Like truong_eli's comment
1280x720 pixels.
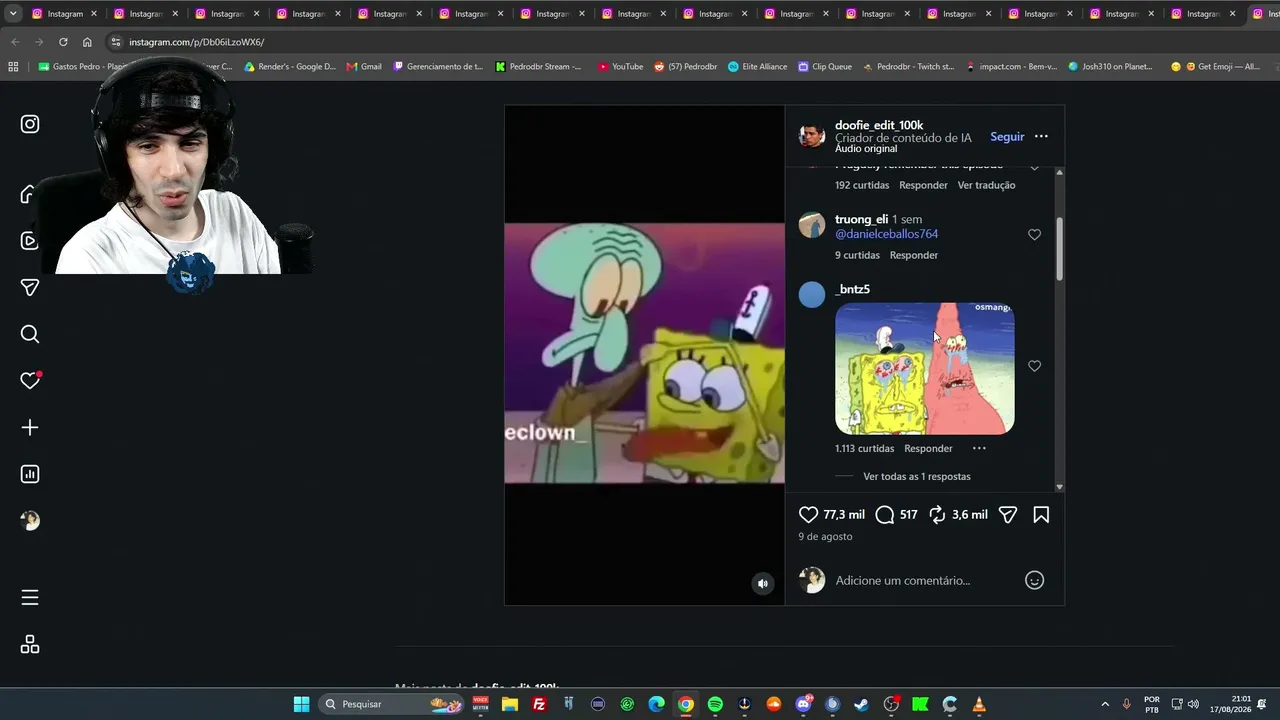pos(1035,235)
